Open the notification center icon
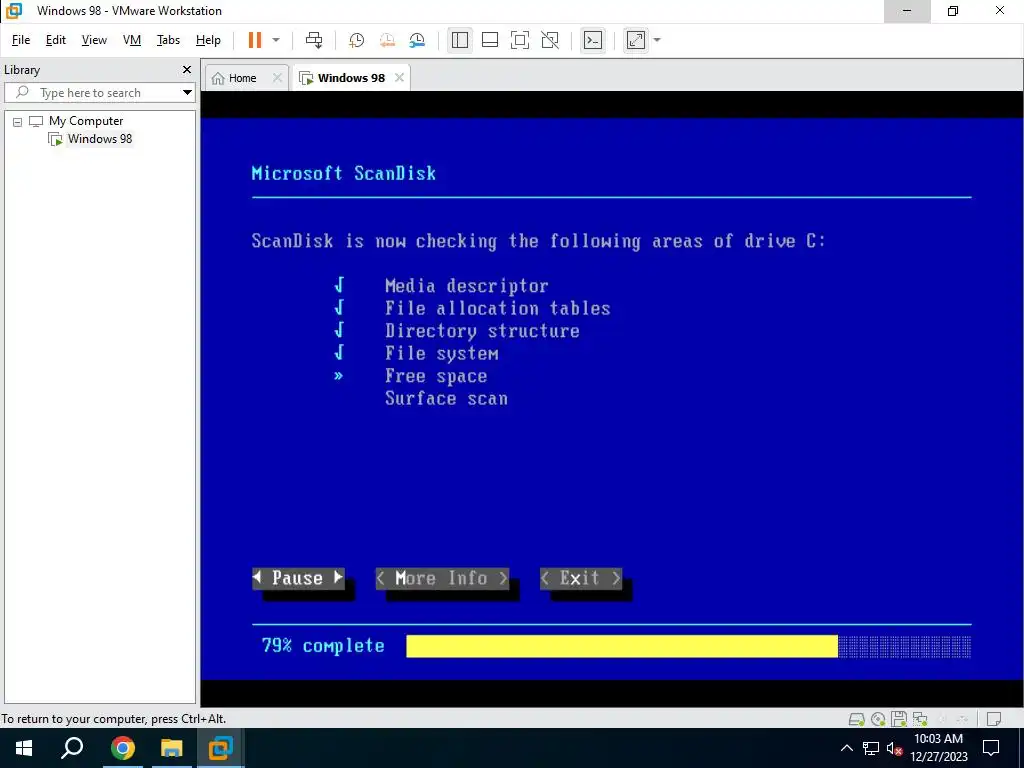 (x=991, y=748)
